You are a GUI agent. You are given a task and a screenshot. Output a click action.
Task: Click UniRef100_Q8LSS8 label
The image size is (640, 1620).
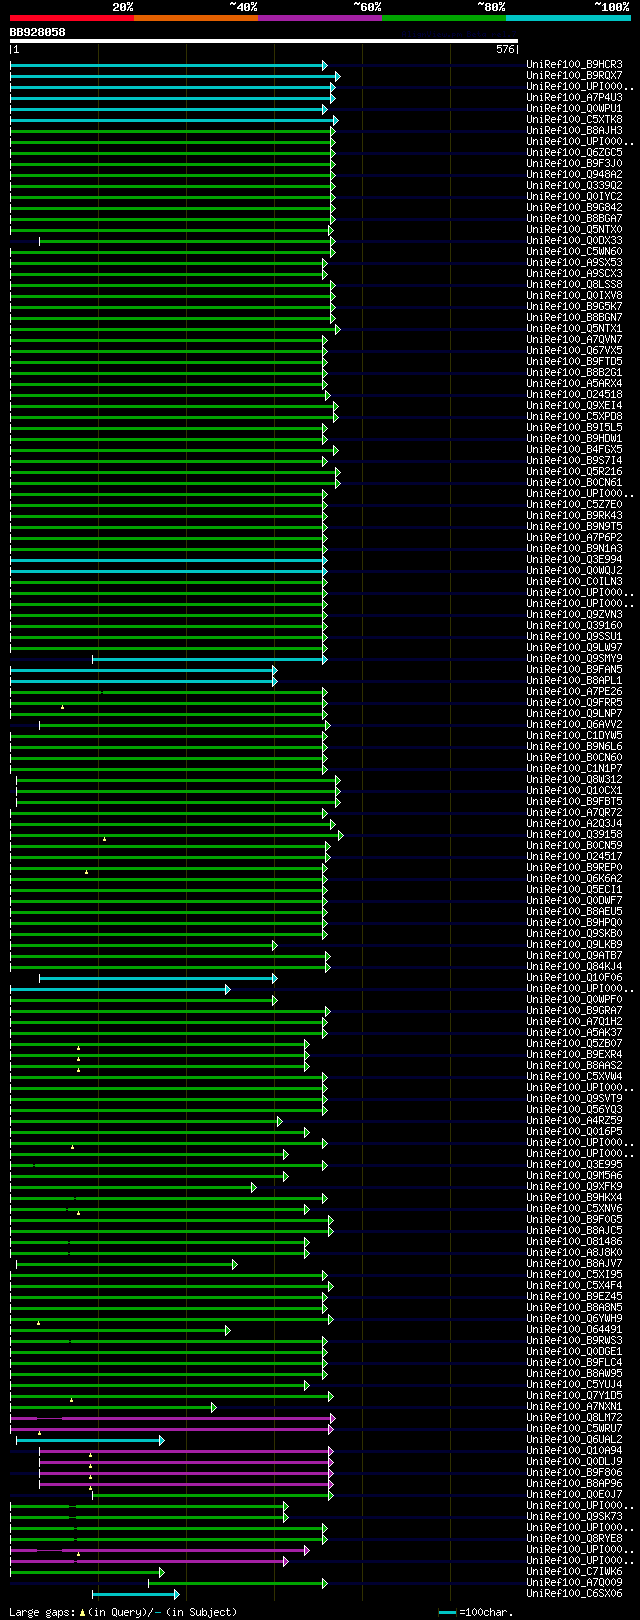(574, 285)
